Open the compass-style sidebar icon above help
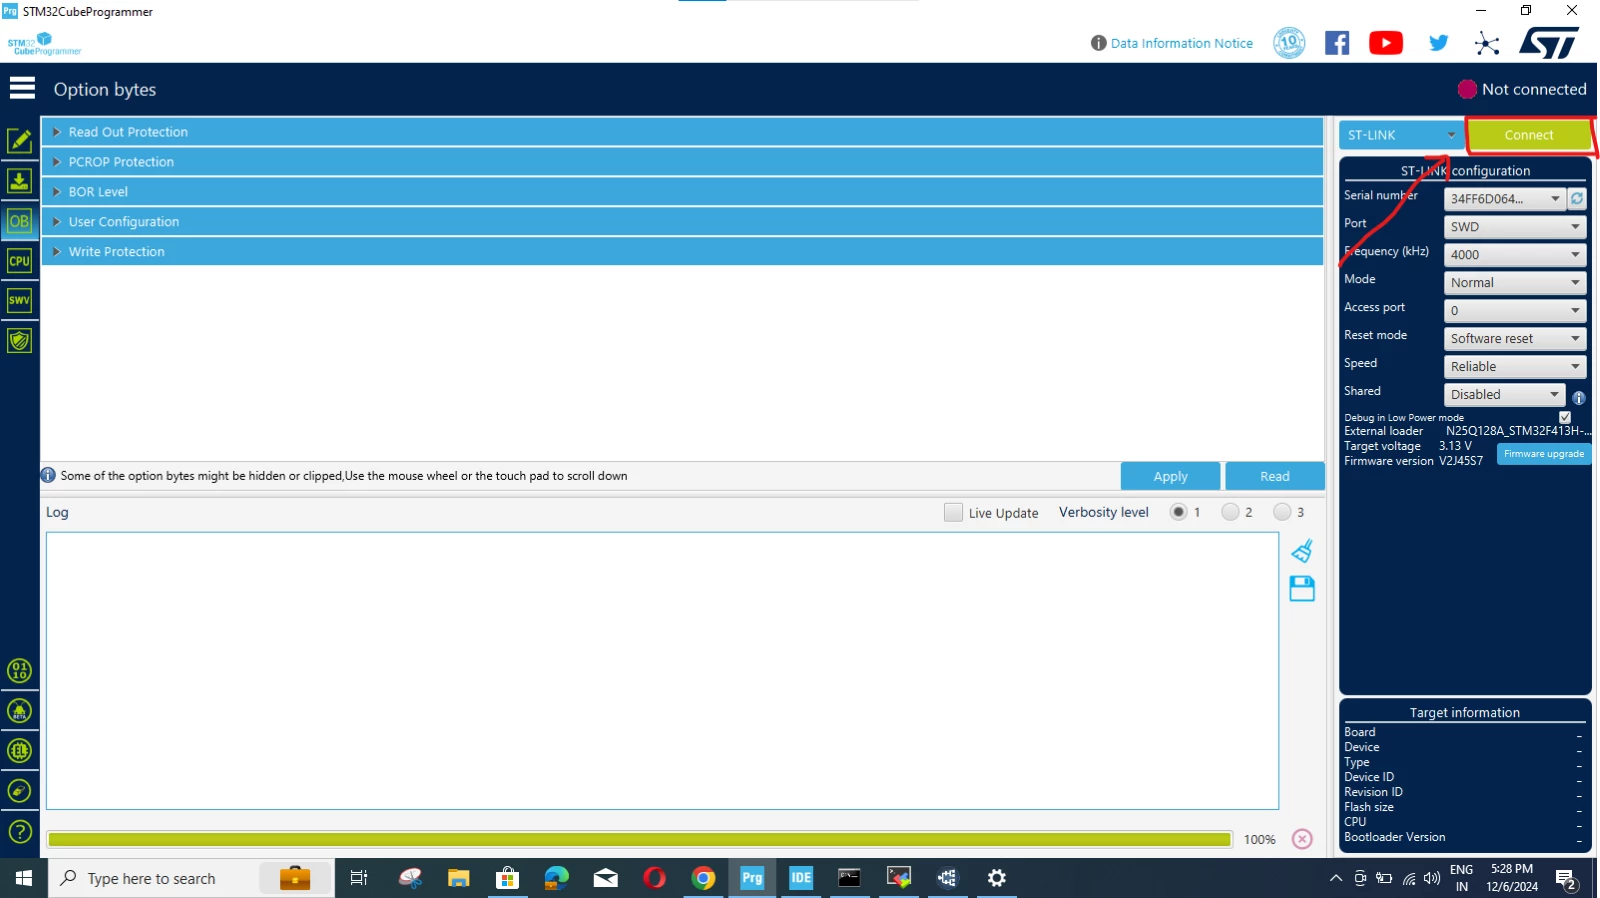 coord(19,791)
